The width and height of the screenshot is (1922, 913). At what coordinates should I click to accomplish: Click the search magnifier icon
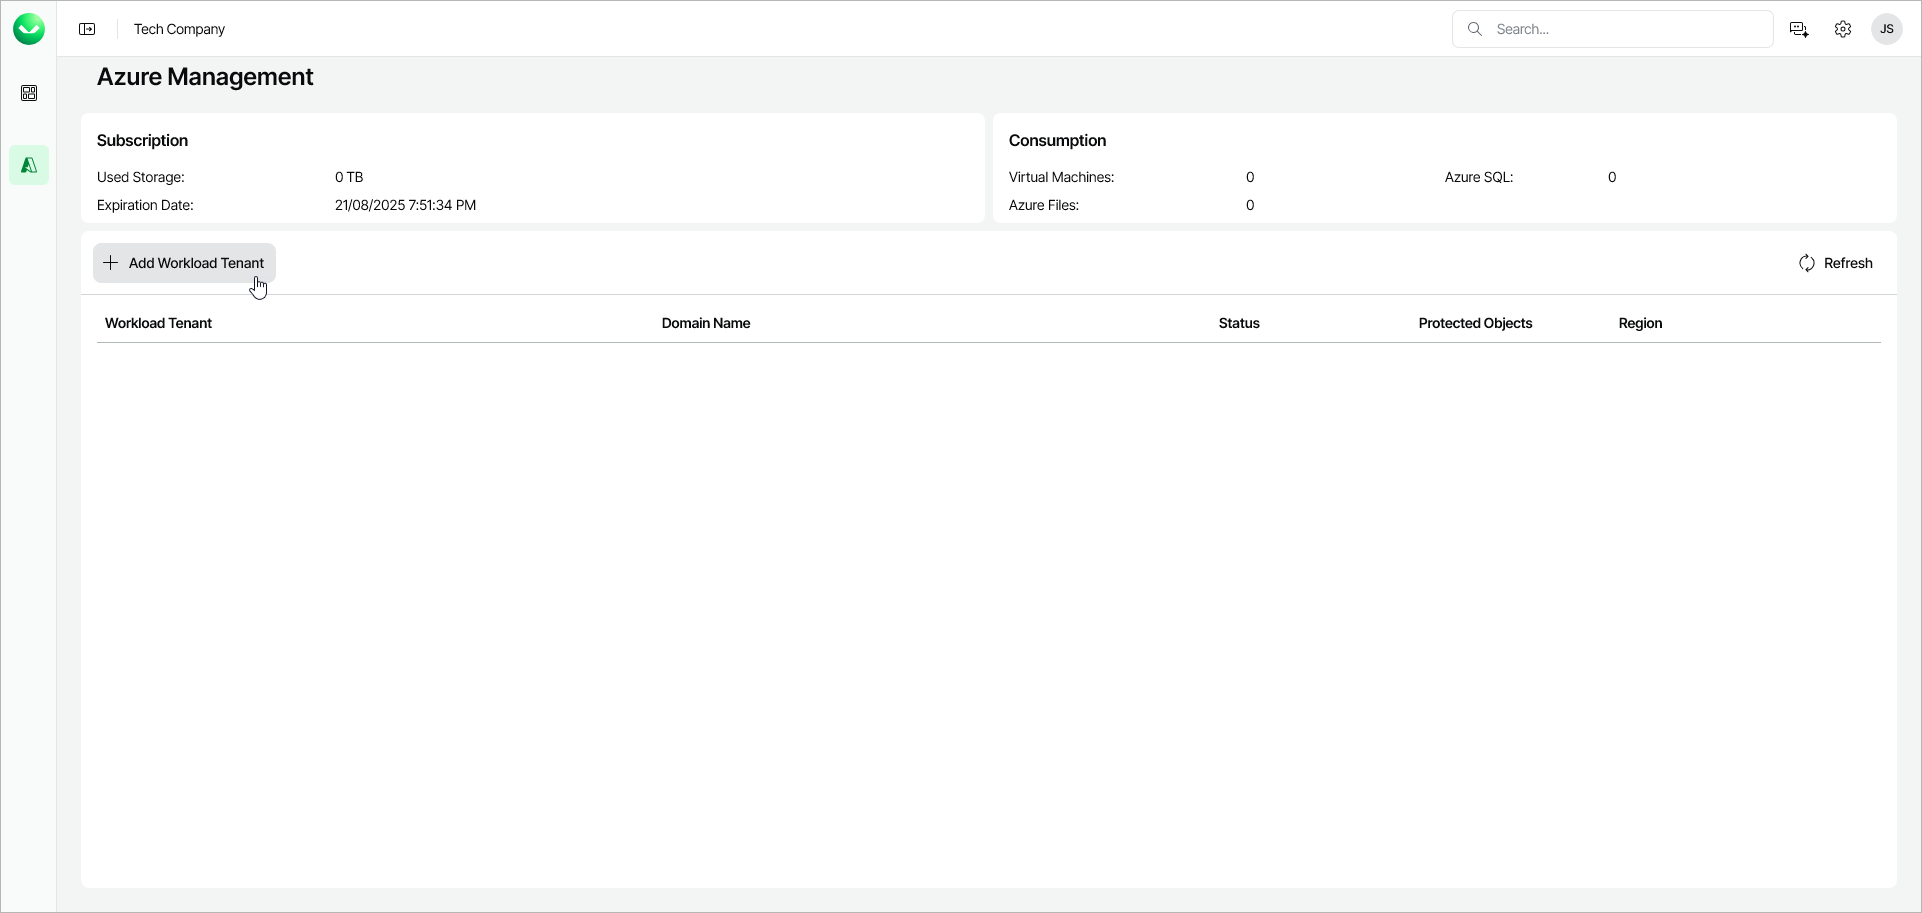click(x=1474, y=29)
